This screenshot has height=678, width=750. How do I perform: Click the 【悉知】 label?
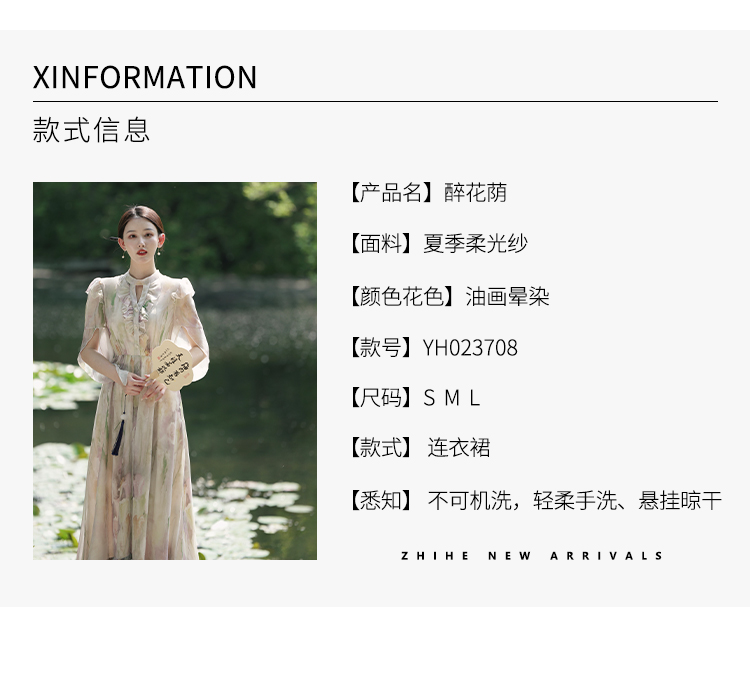pos(381,500)
